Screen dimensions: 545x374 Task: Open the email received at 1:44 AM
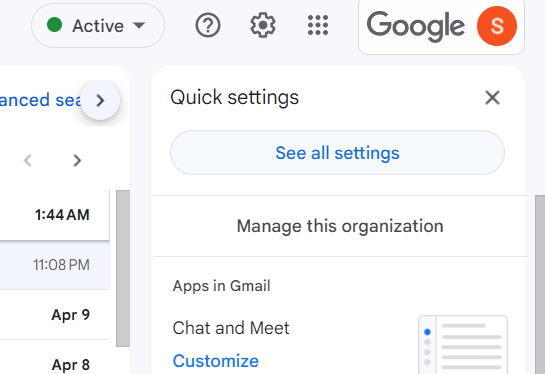click(55, 215)
